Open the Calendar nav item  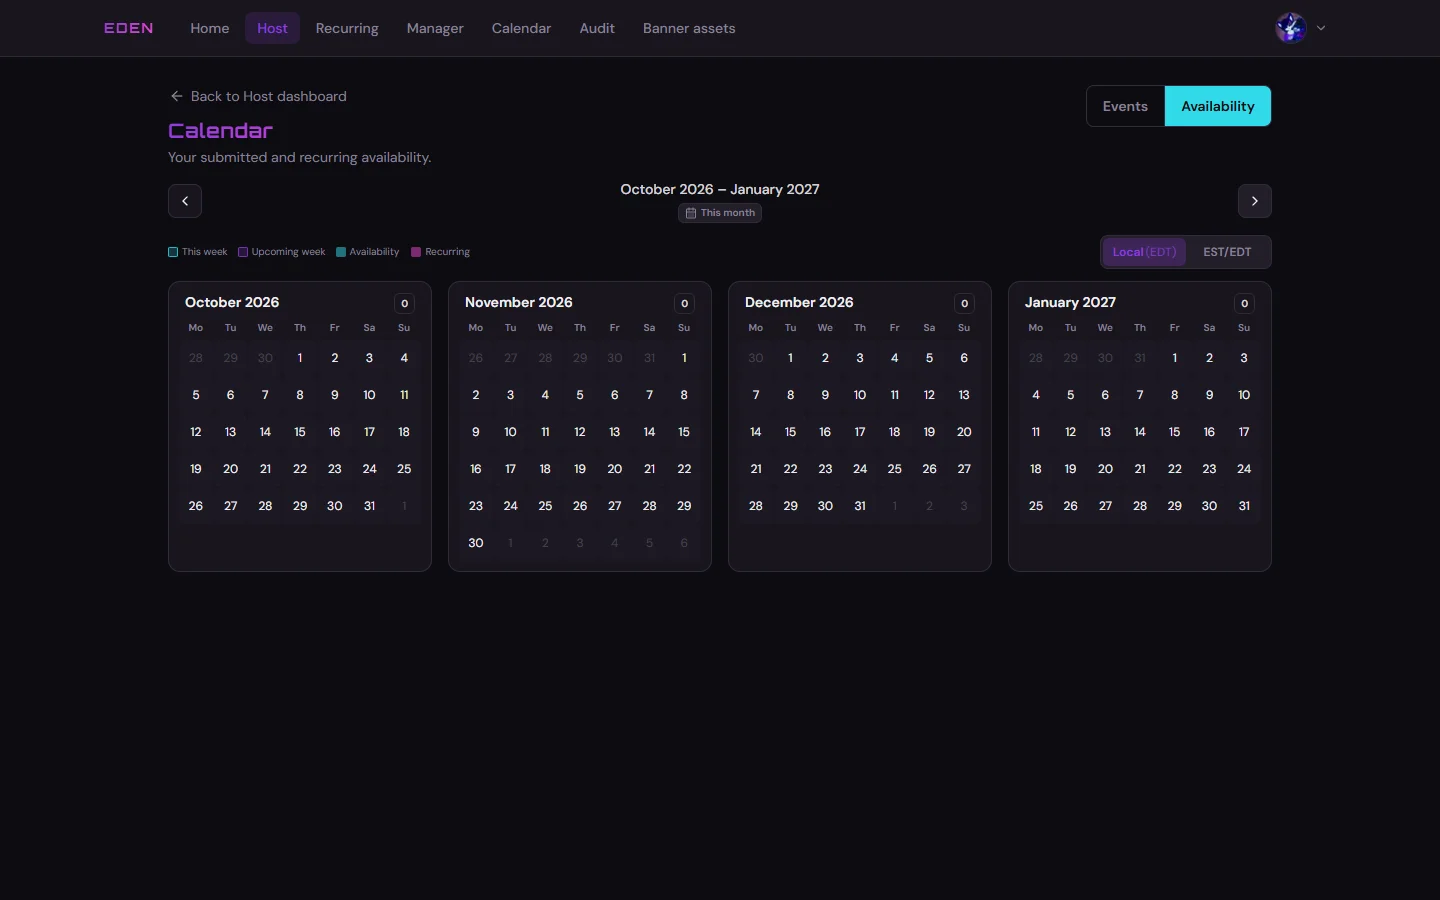click(x=521, y=28)
